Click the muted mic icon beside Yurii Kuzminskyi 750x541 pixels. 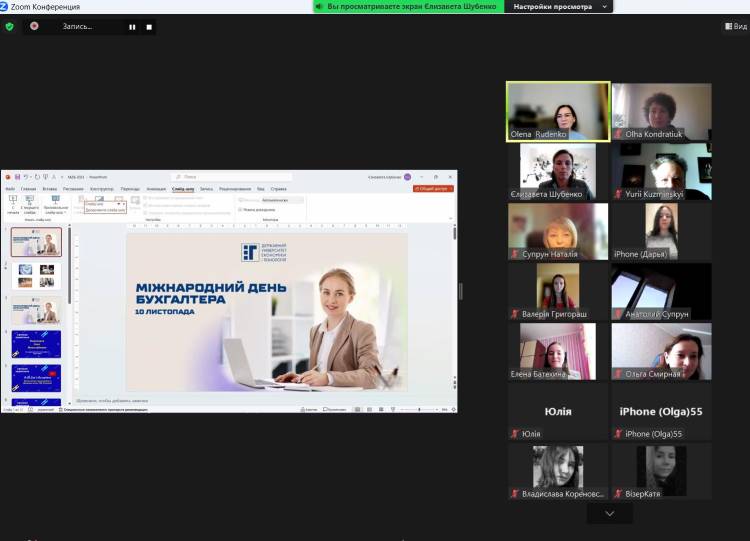point(618,194)
